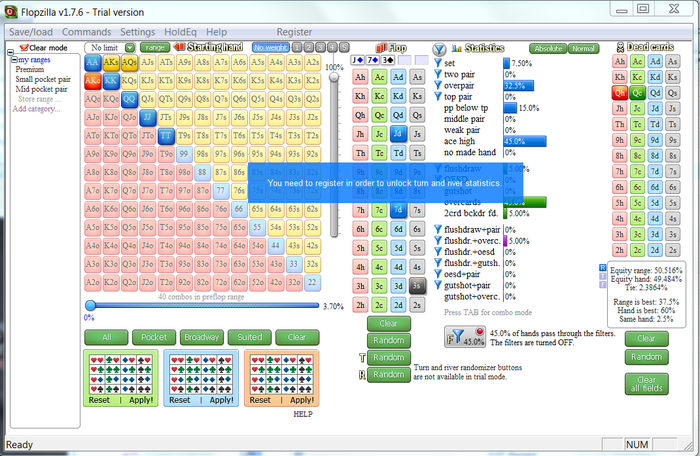Image resolution: width=700 pixels, height=456 pixels.
Task: Click the Broadway button
Action: (x=202, y=337)
